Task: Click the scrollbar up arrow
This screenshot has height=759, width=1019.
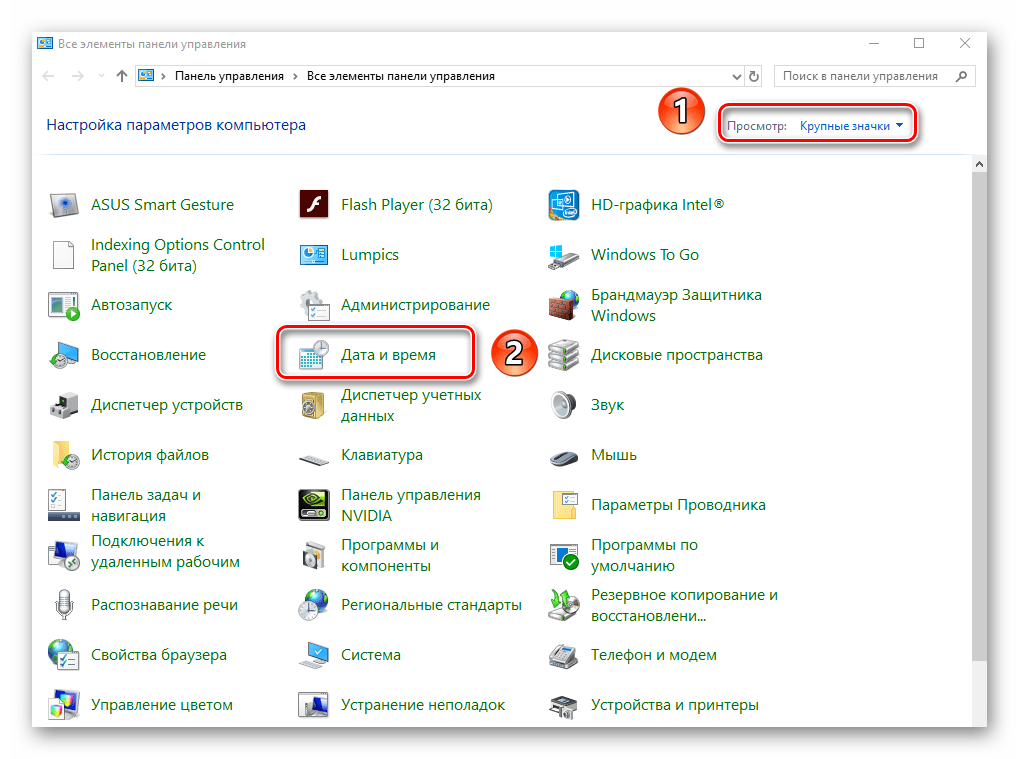Action: pyautogui.click(x=979, y=164)
